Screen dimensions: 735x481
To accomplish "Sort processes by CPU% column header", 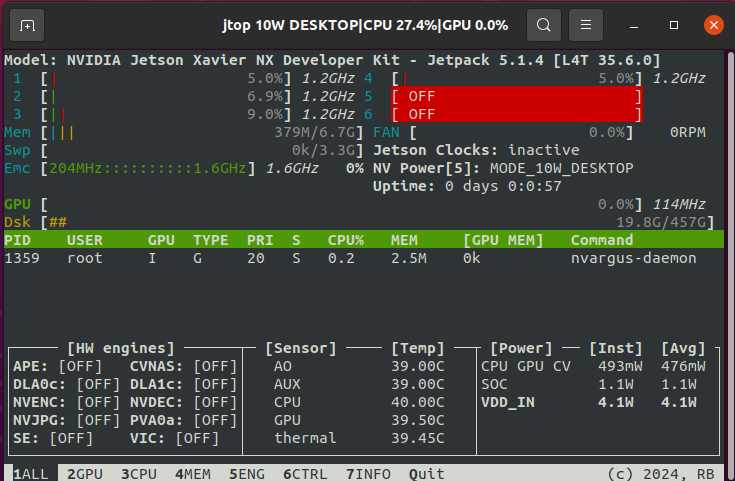I will pos(345,240).
